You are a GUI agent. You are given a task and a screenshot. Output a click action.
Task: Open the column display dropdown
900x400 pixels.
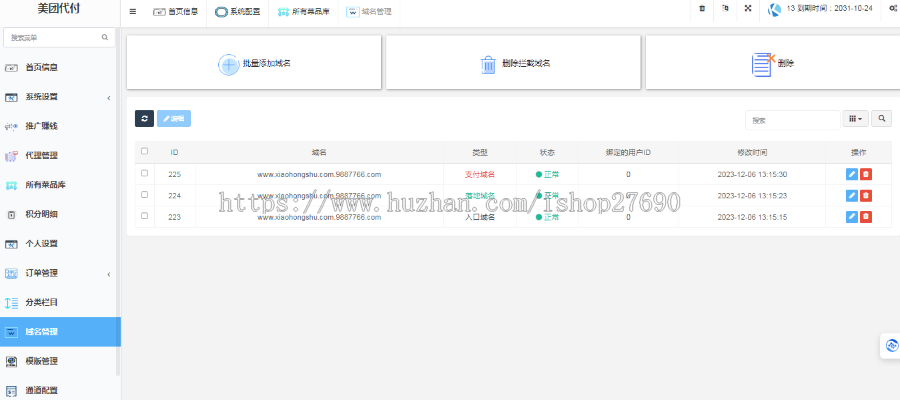pyautogui.click(x=855, y=118)
